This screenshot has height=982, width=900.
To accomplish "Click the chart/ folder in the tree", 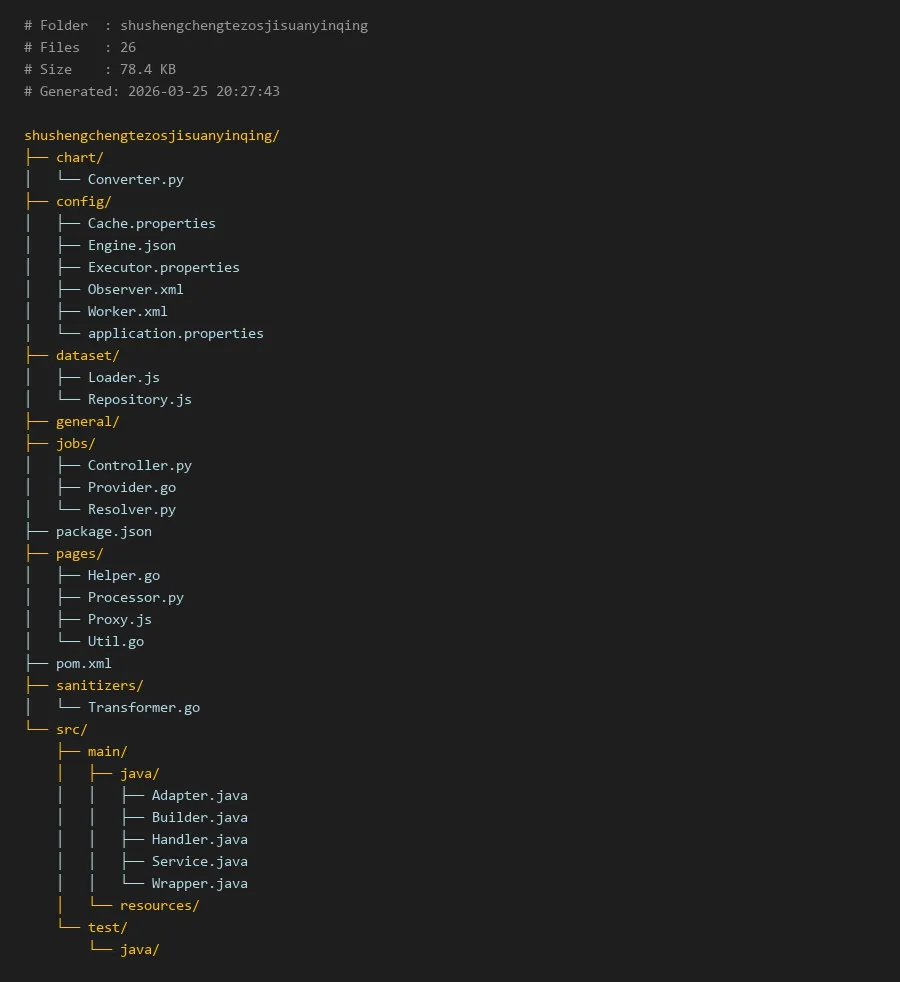I will (x=79, y=157).
